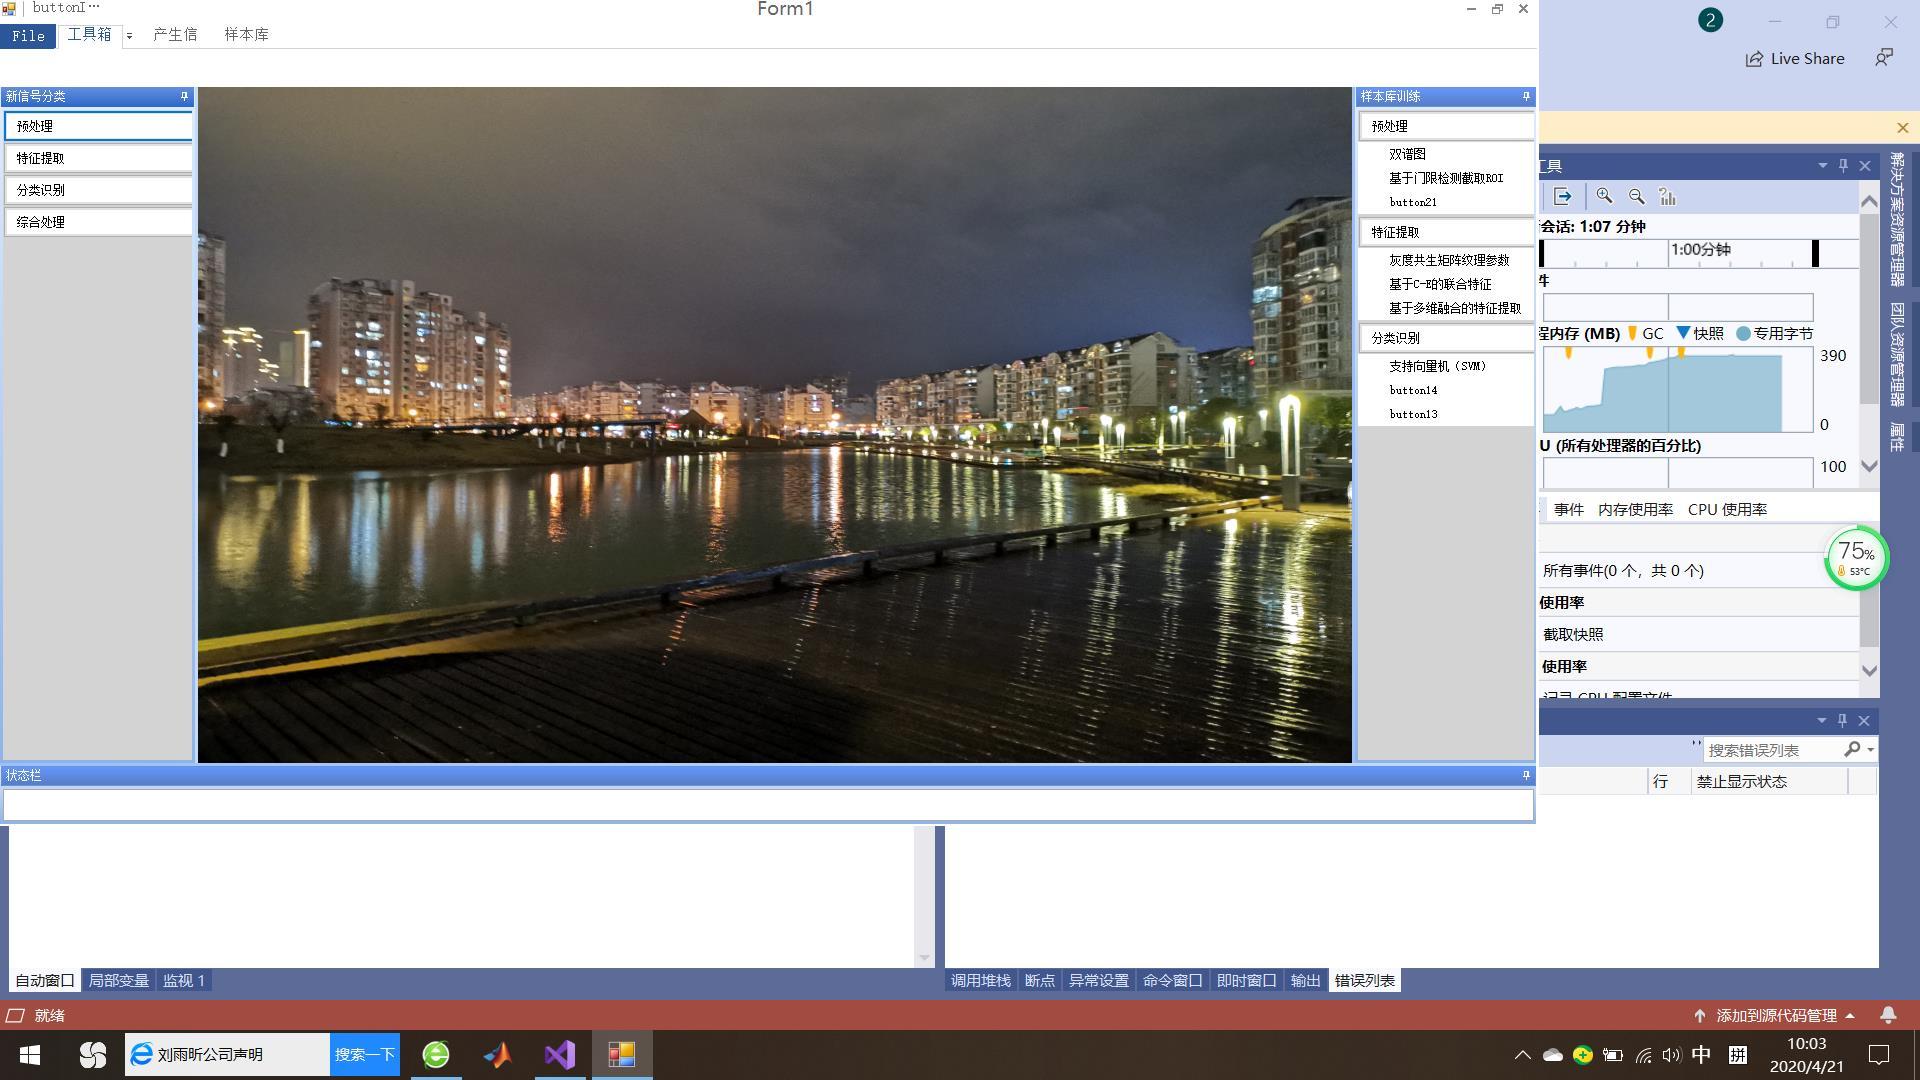Screen dimensions: 1920x1080
Task: Pin the diagnostic tools window
Action: [1843, 165]
